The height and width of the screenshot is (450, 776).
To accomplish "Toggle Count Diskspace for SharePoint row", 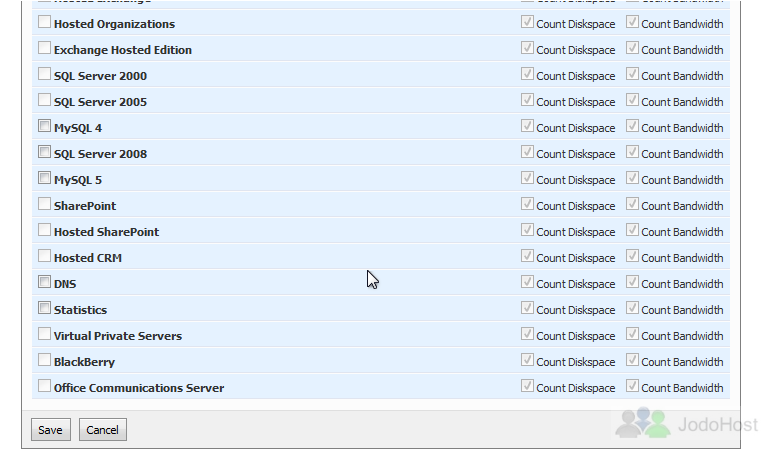I will (x=527, y=204).
